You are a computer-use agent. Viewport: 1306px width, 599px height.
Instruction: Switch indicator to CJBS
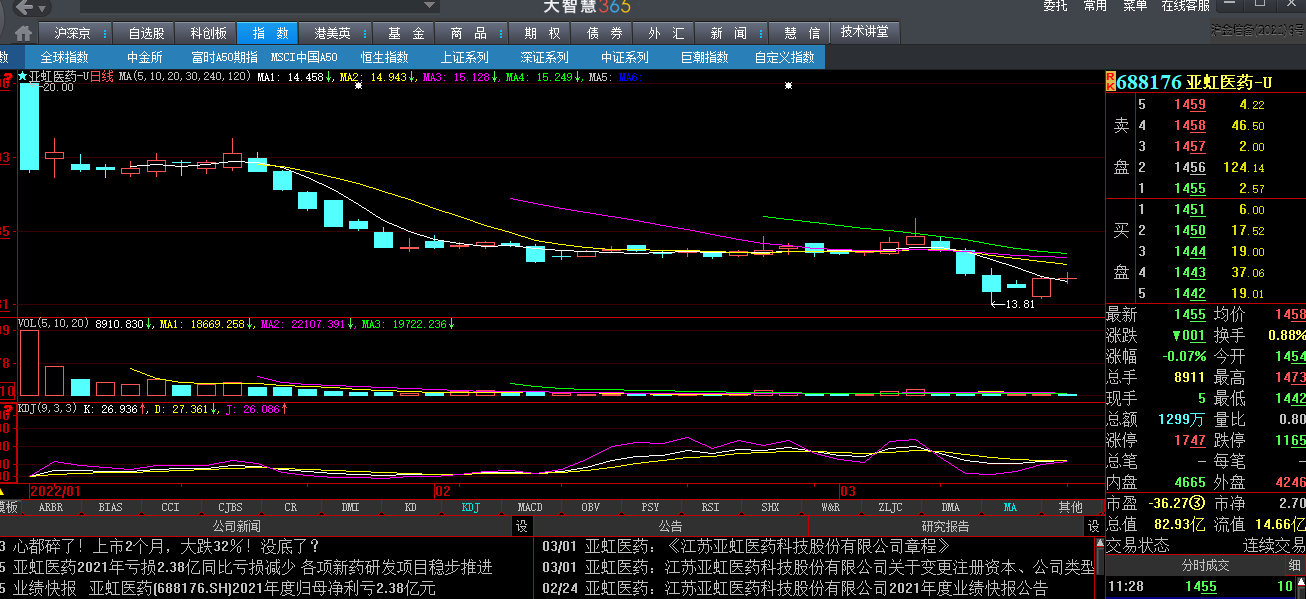coord(230,507)
